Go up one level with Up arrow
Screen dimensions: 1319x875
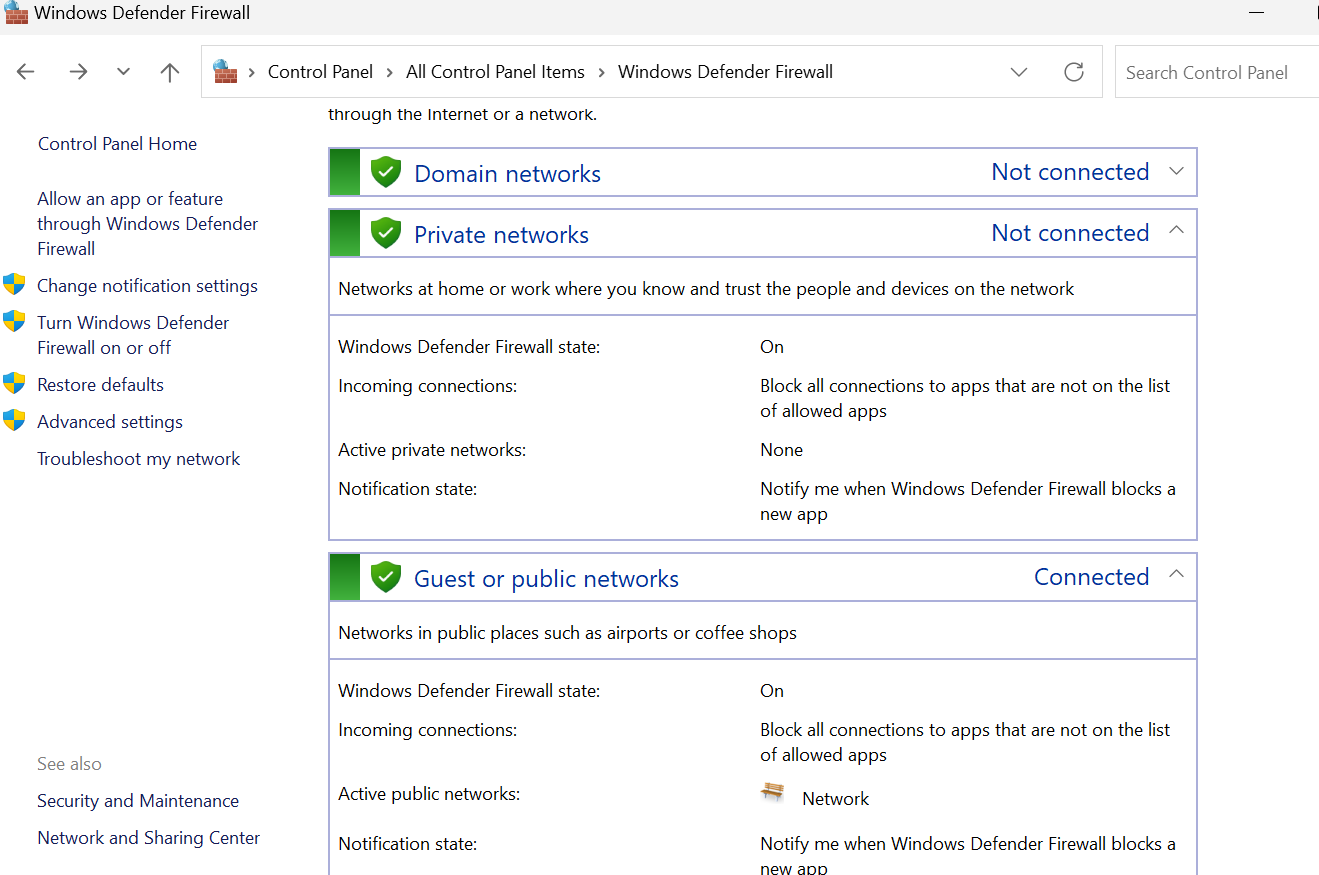coord(170,72)
